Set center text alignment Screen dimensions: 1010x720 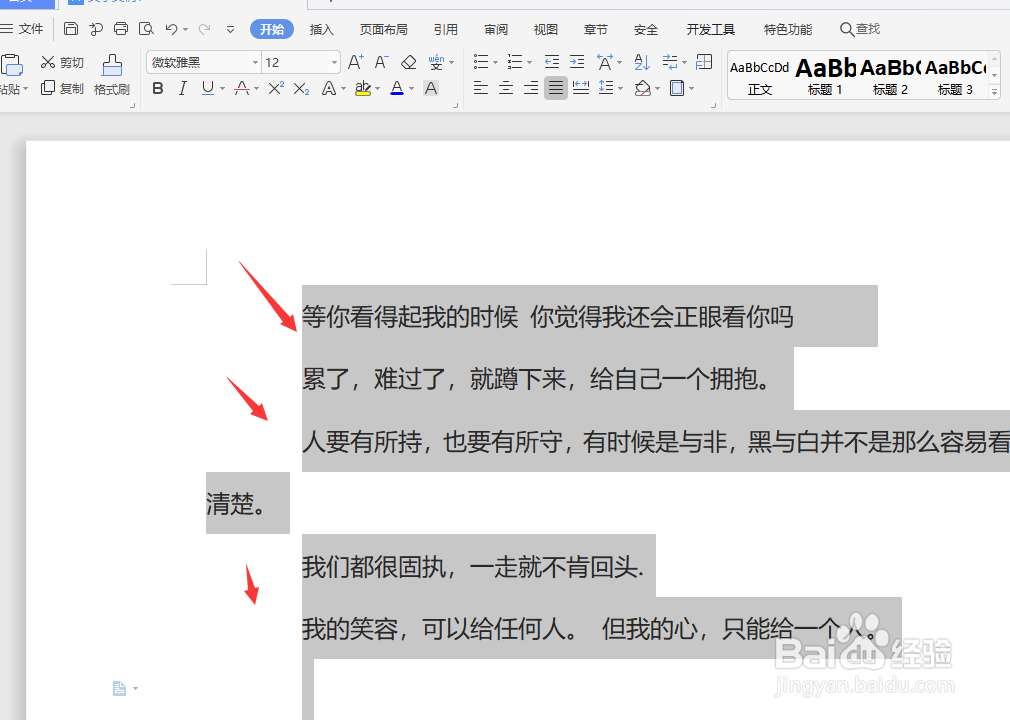(506, 88)
